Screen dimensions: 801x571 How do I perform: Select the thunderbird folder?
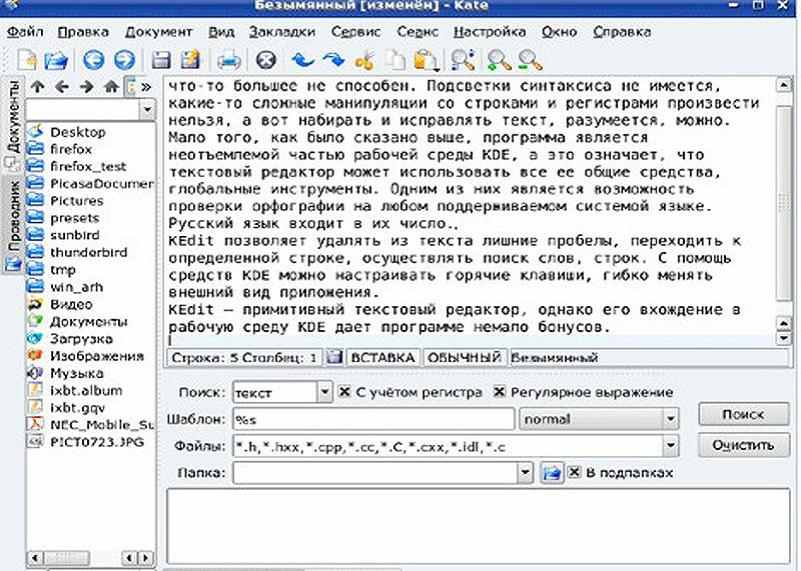click(x=77, y=252)
